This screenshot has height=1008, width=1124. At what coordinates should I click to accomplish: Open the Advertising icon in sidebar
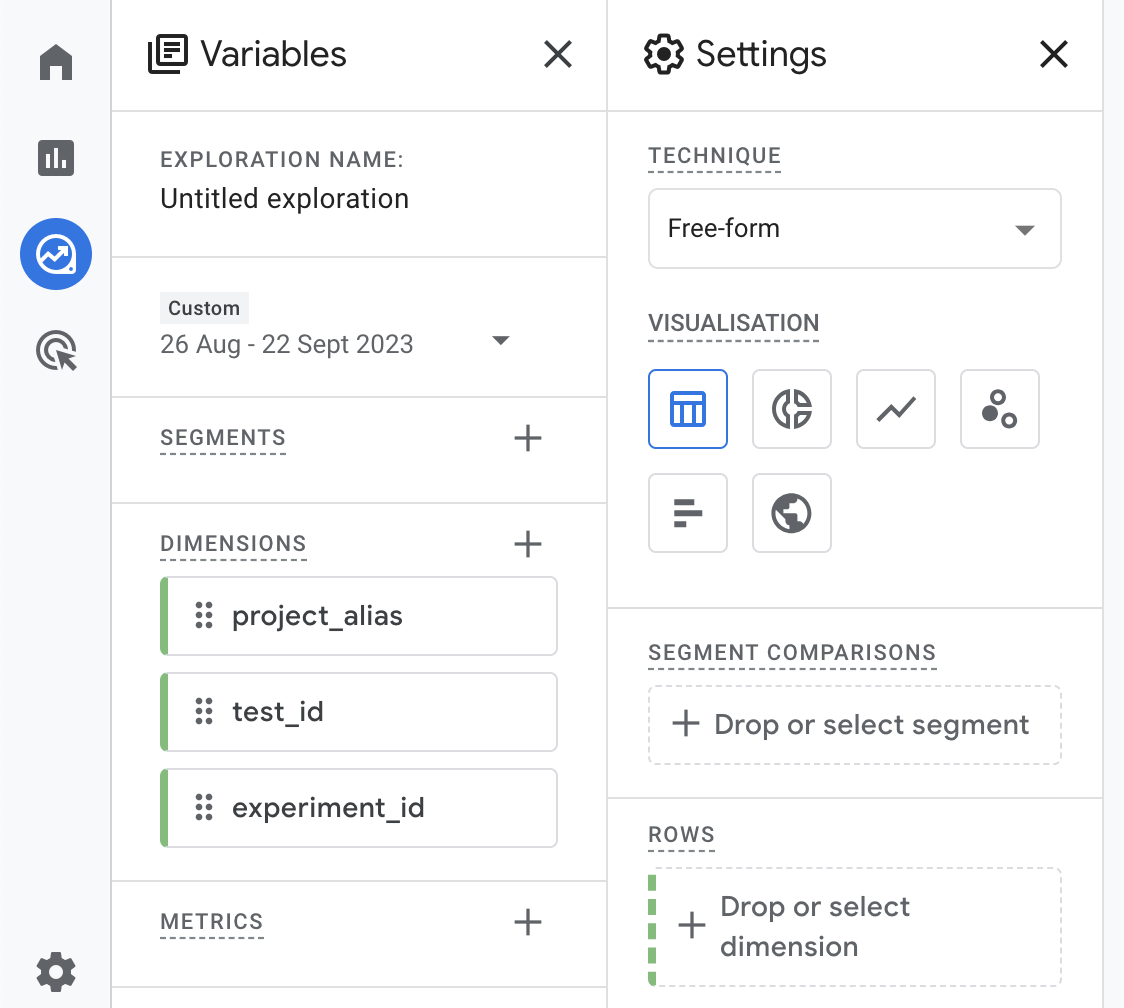point(56,352)
